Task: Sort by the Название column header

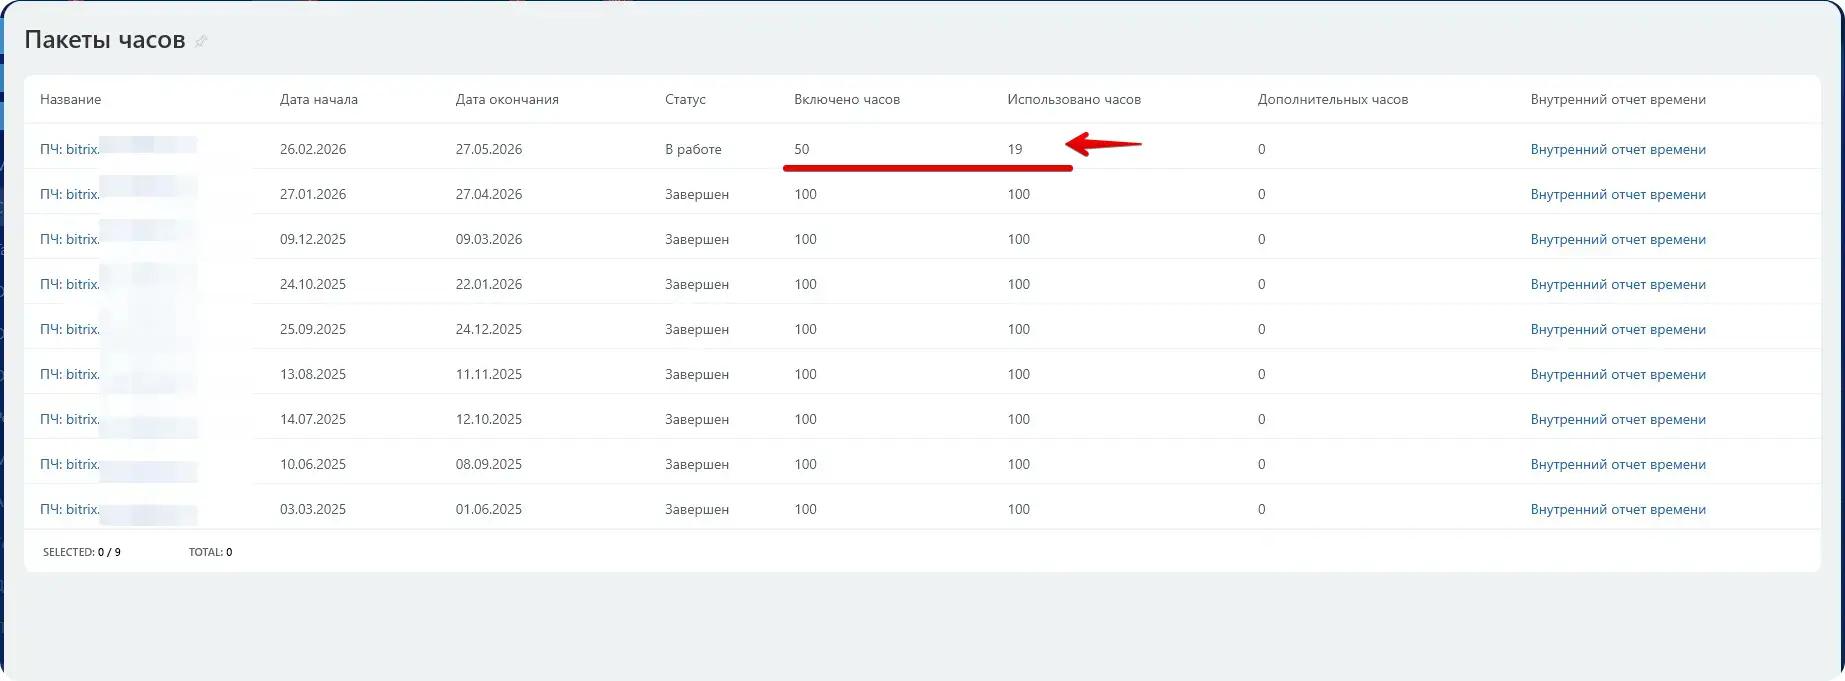Action: tap(70, 99)
